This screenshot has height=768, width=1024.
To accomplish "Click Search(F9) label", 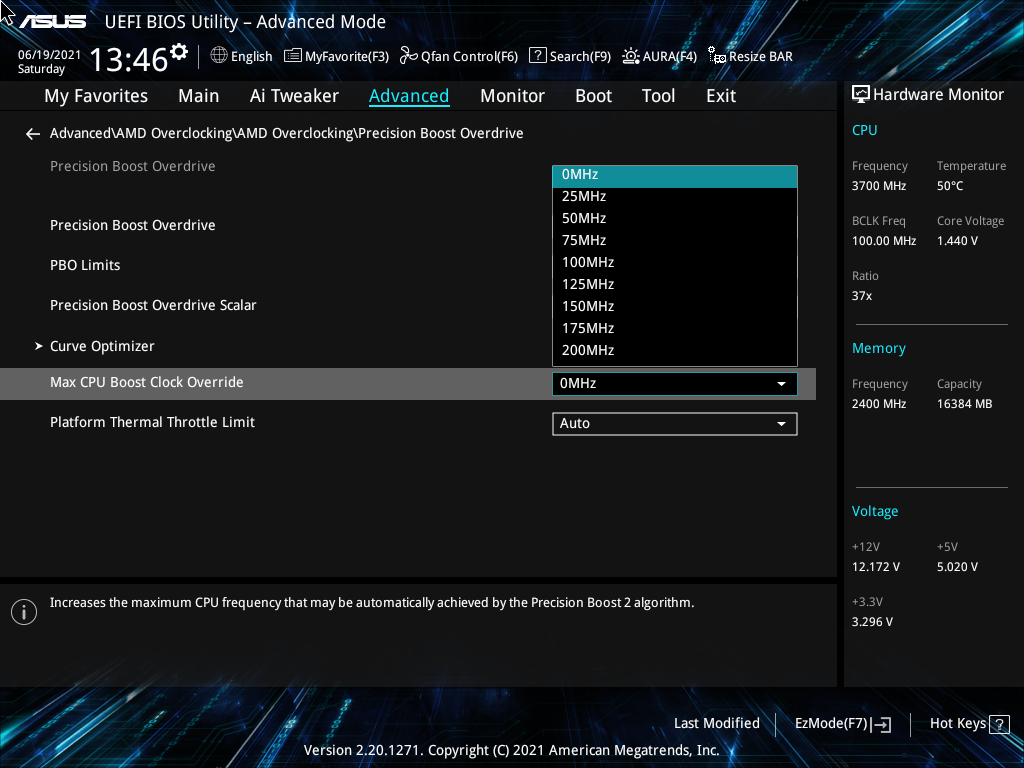I will coord(580,57).
